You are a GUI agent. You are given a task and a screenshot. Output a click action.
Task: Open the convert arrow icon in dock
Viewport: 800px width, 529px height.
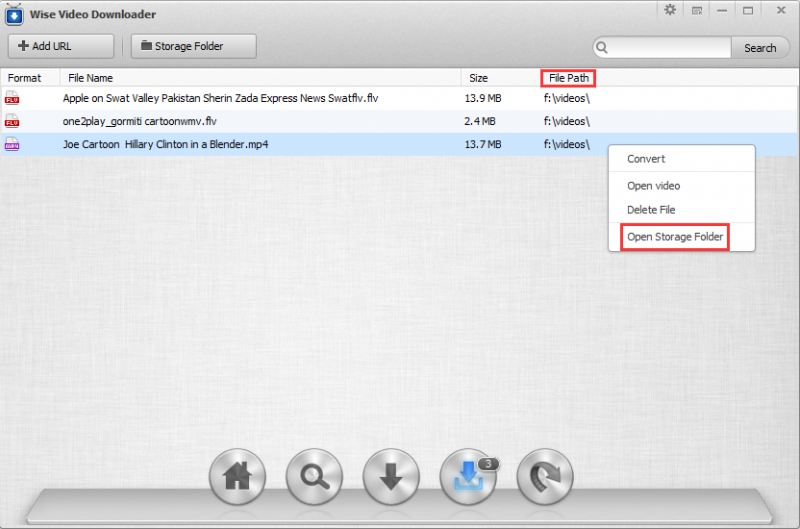(545, 476)
